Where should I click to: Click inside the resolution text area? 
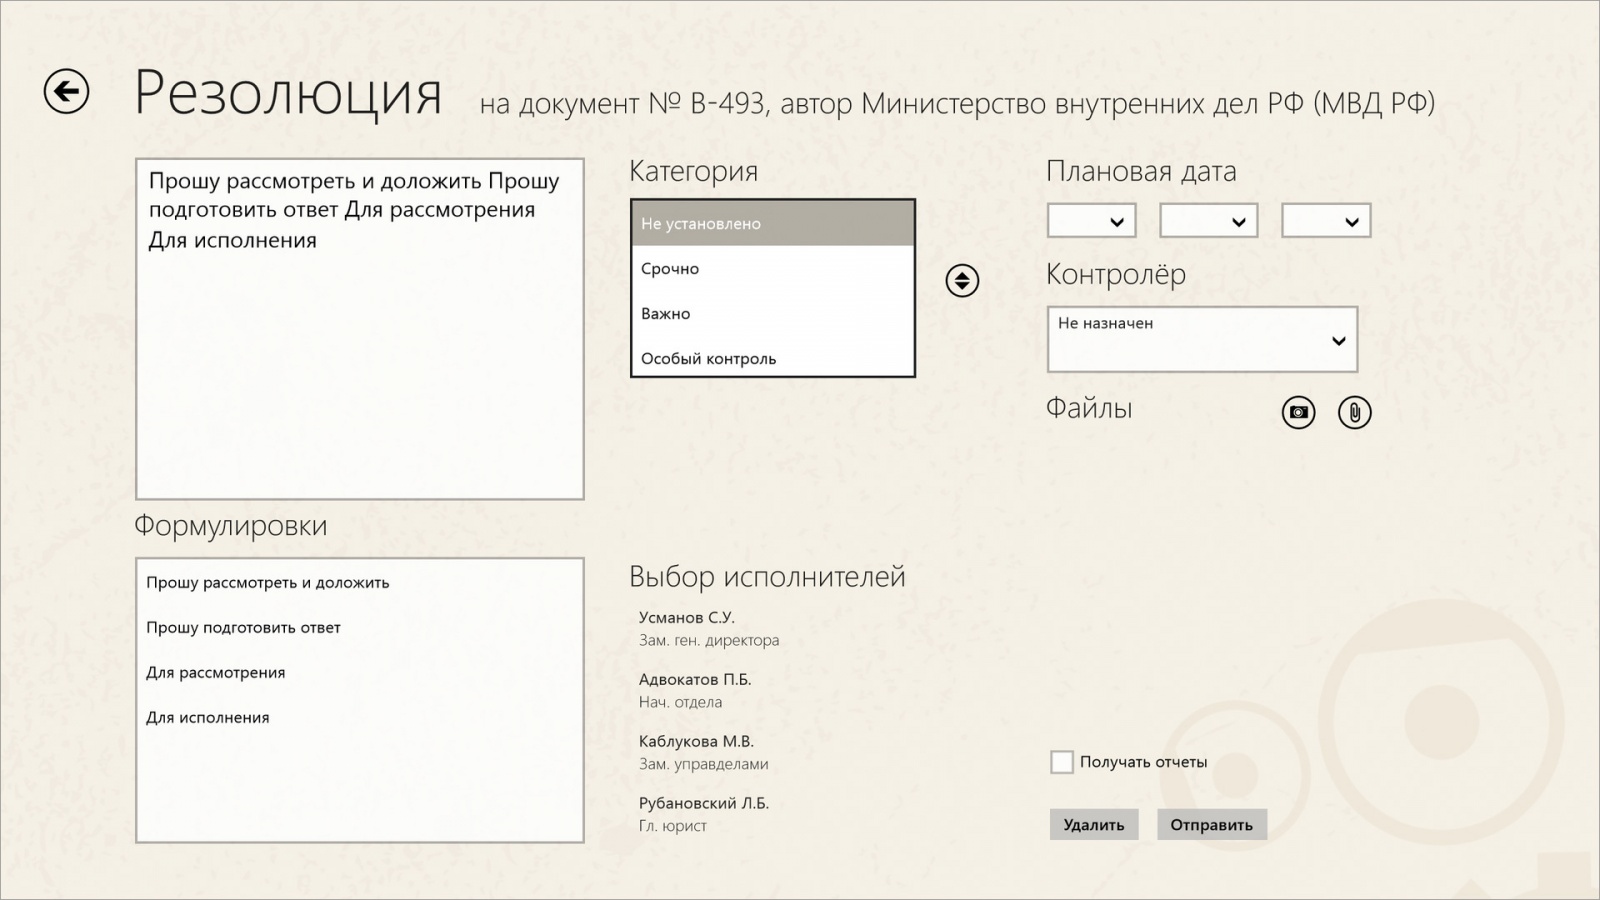pos(358,330)
